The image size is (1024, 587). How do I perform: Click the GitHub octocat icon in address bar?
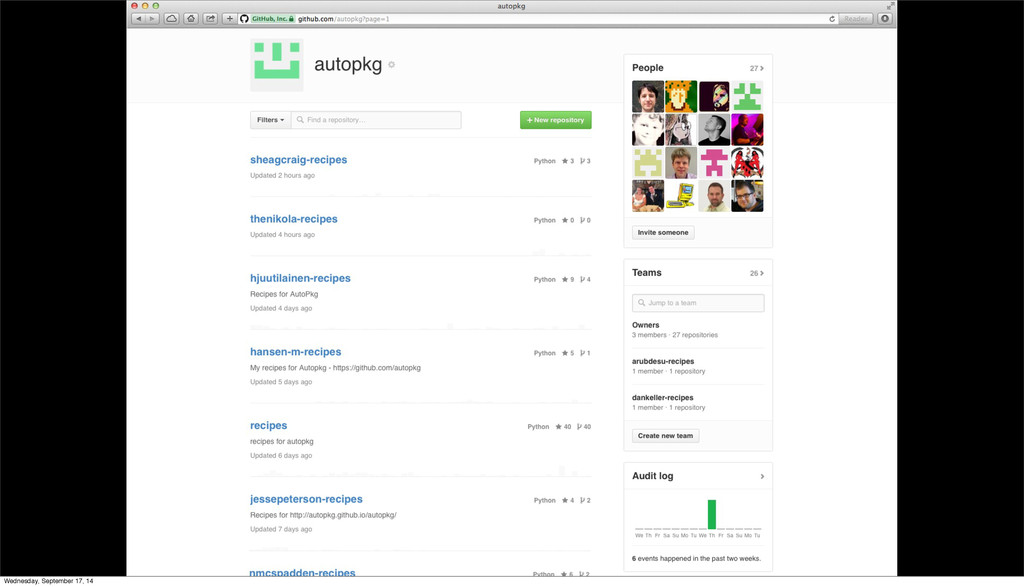[244, 19]
